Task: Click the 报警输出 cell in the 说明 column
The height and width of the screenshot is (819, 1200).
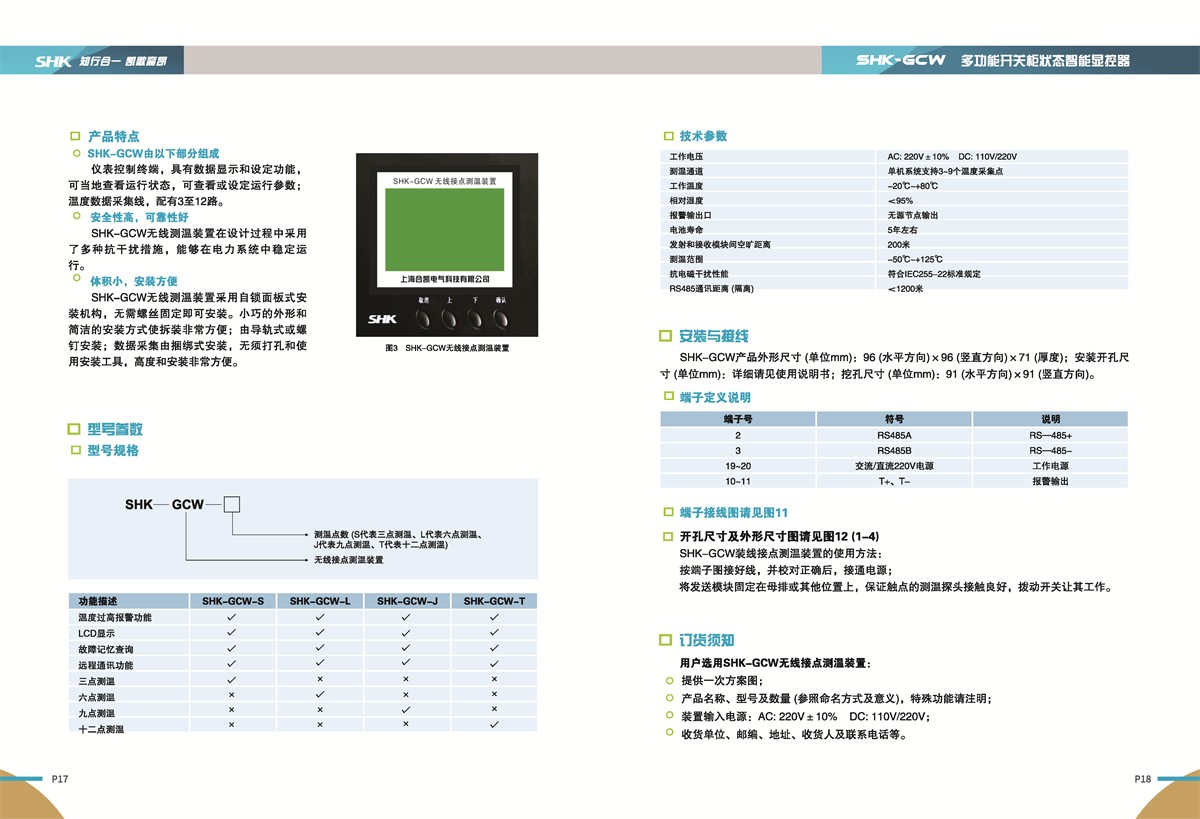Action: 1051,481
